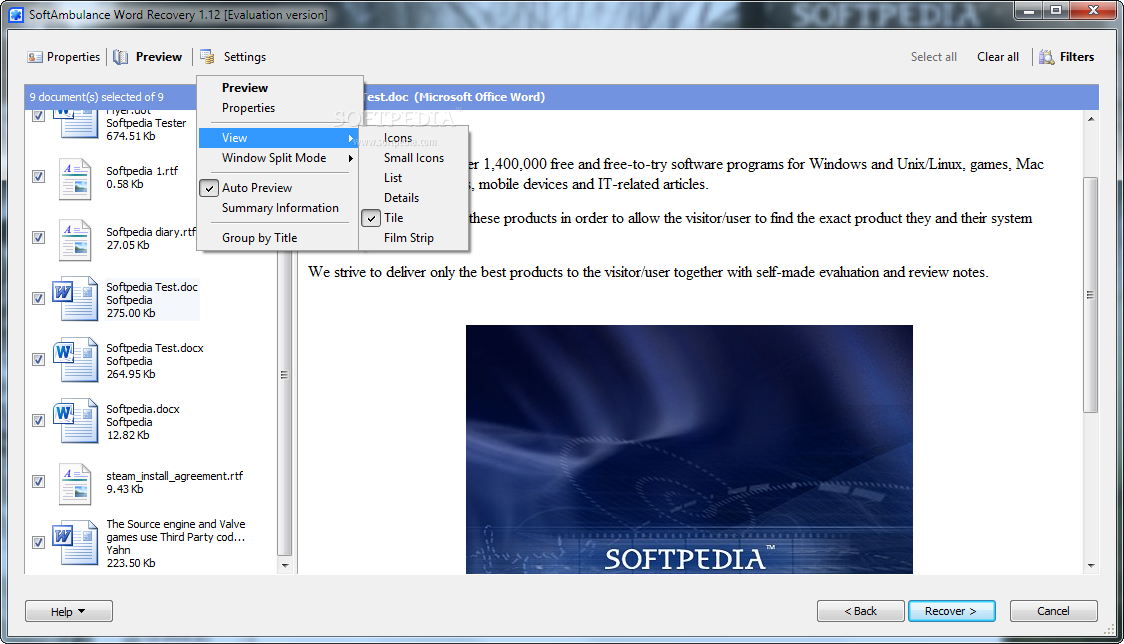Toggle Auto Preview in context menu
The image size is (1124, 644).
pyautogui.click(x=278, y=188)
